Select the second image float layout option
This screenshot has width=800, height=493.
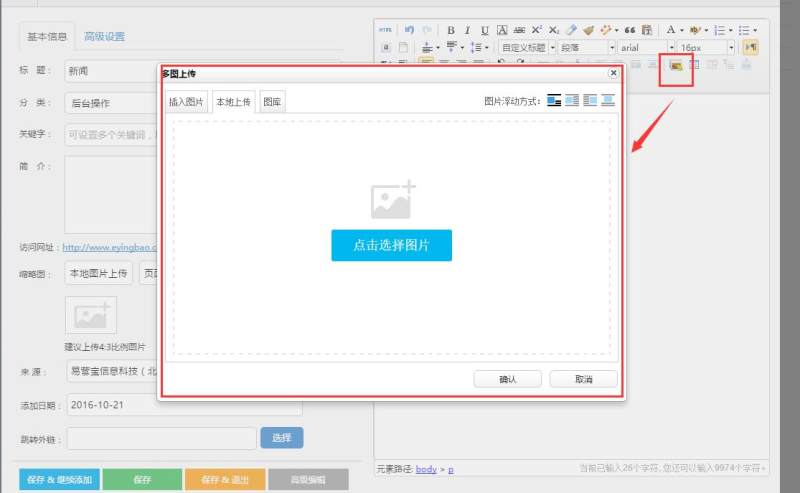coord(572,101)
